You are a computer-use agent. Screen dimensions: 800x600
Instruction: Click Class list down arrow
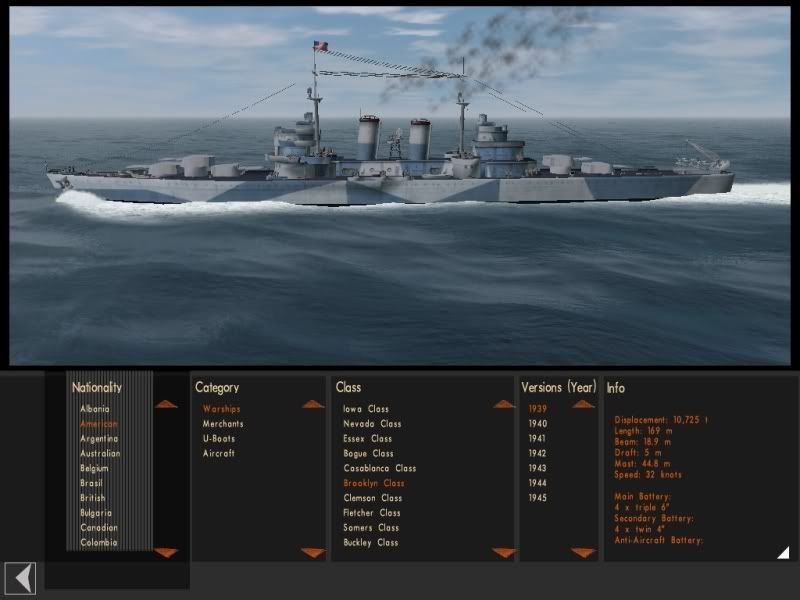(504, 553)
